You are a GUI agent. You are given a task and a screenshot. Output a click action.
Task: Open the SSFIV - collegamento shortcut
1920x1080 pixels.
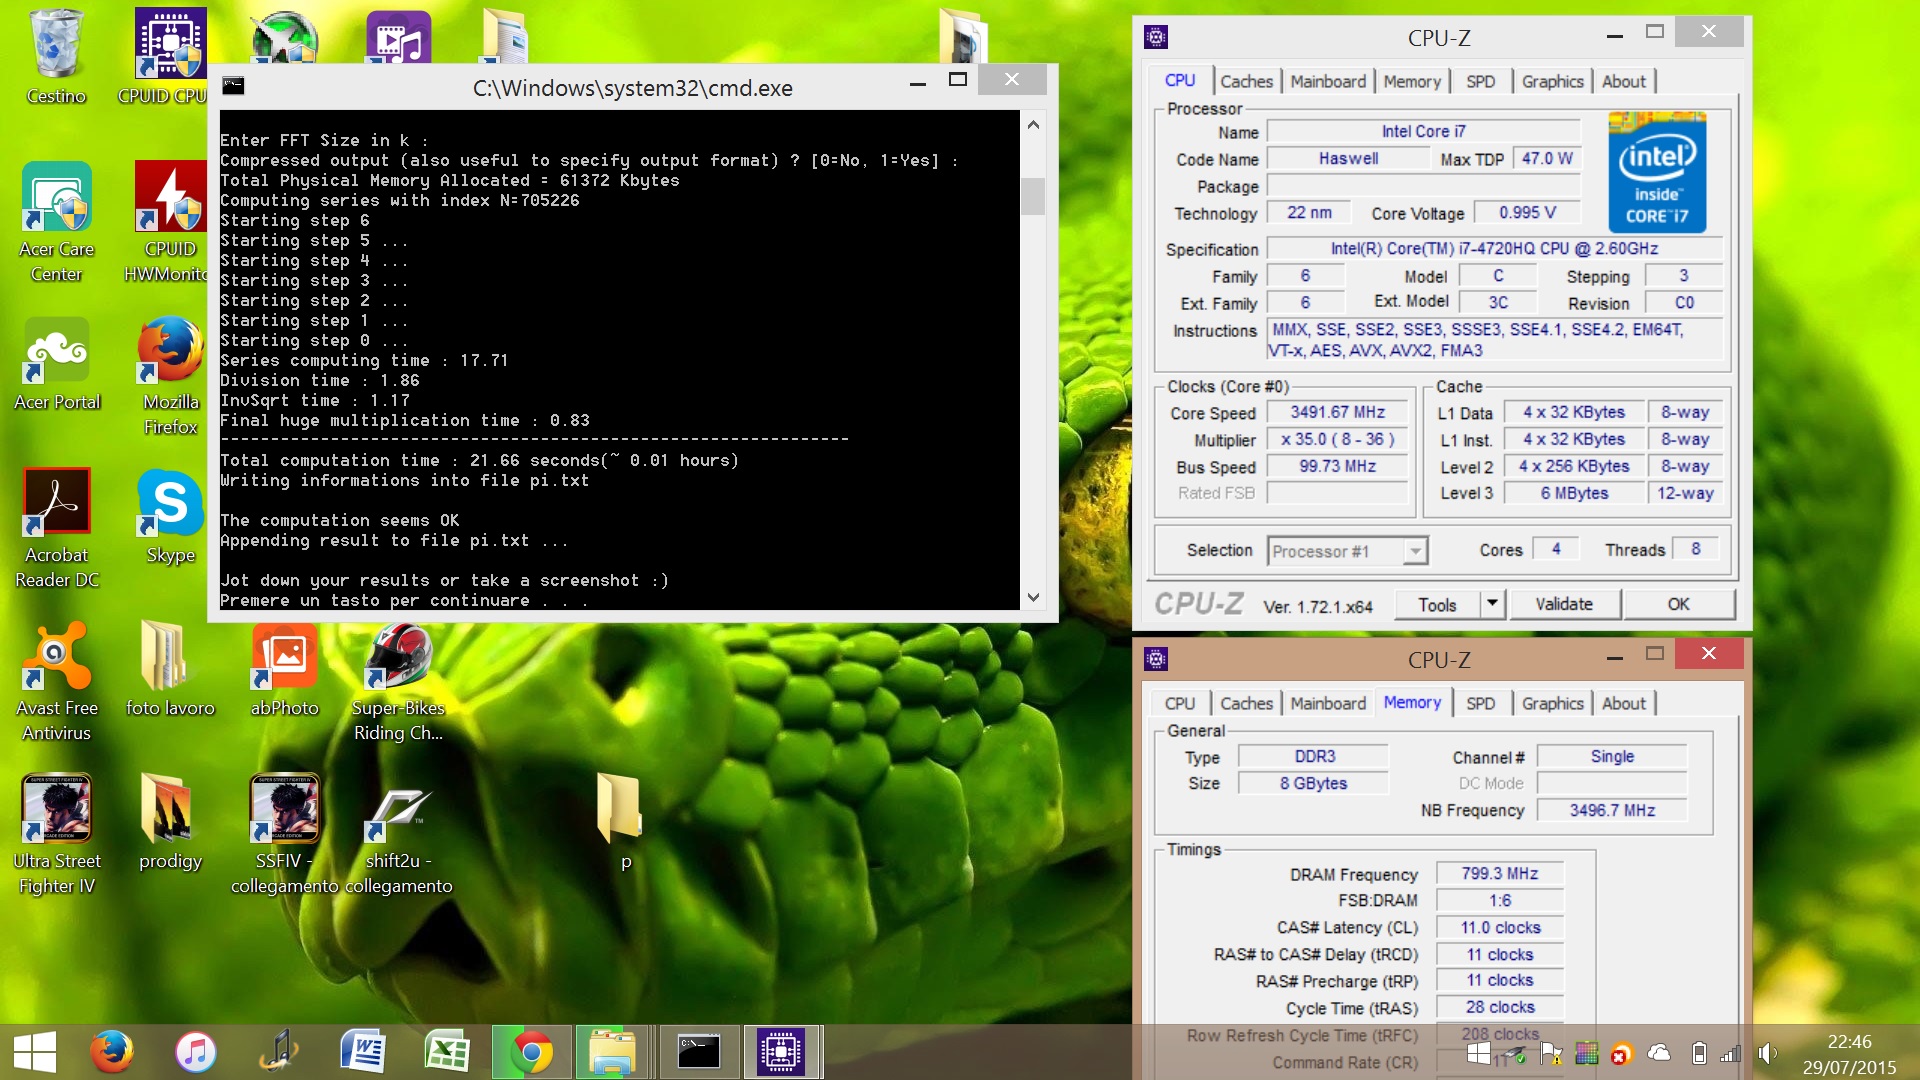point(284,835)
